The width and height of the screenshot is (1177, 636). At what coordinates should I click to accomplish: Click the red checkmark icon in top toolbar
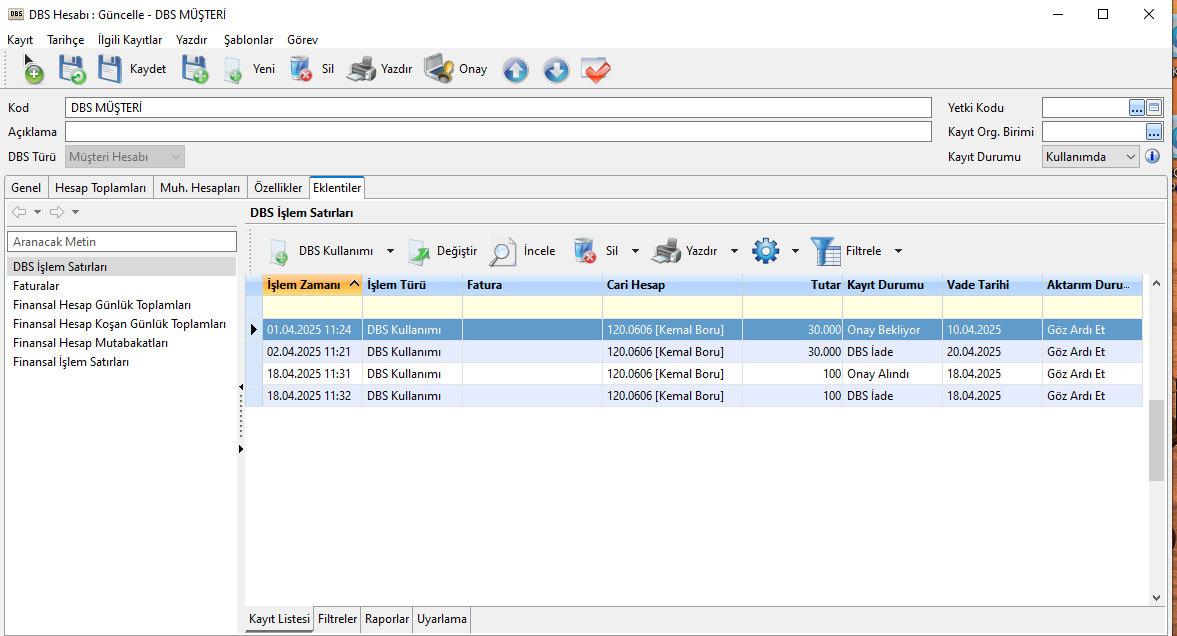coord(596,70)
